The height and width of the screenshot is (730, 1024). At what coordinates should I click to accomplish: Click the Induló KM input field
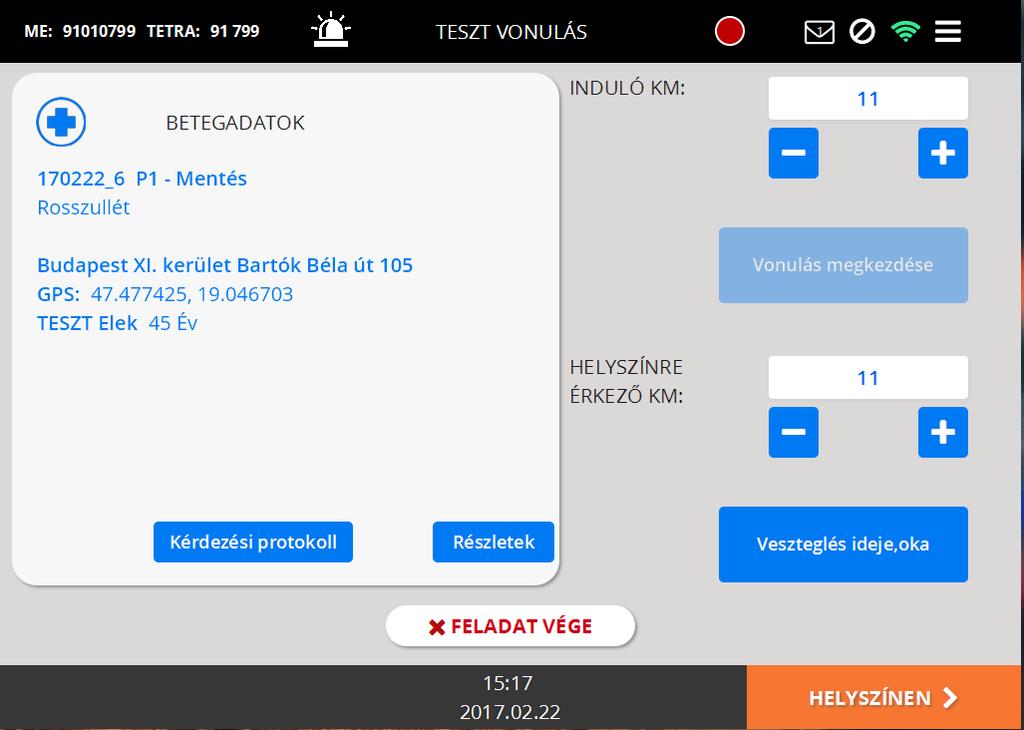point(868,99)
